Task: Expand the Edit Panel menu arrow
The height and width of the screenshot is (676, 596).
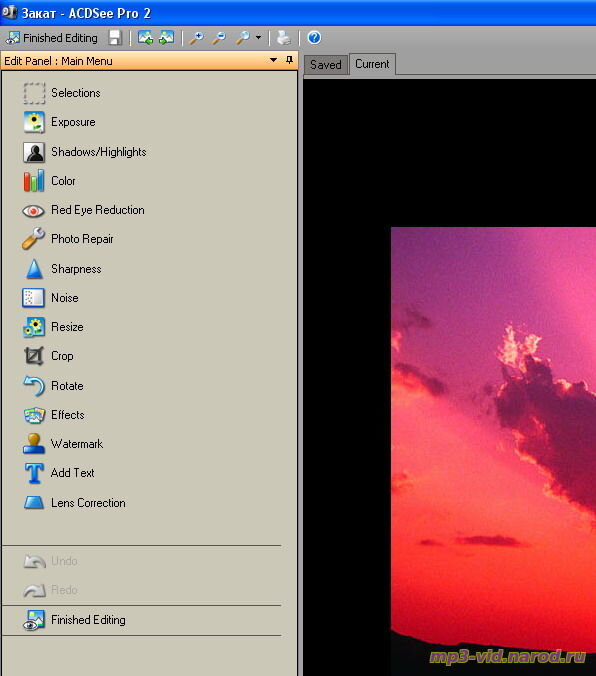Action: 273,60
